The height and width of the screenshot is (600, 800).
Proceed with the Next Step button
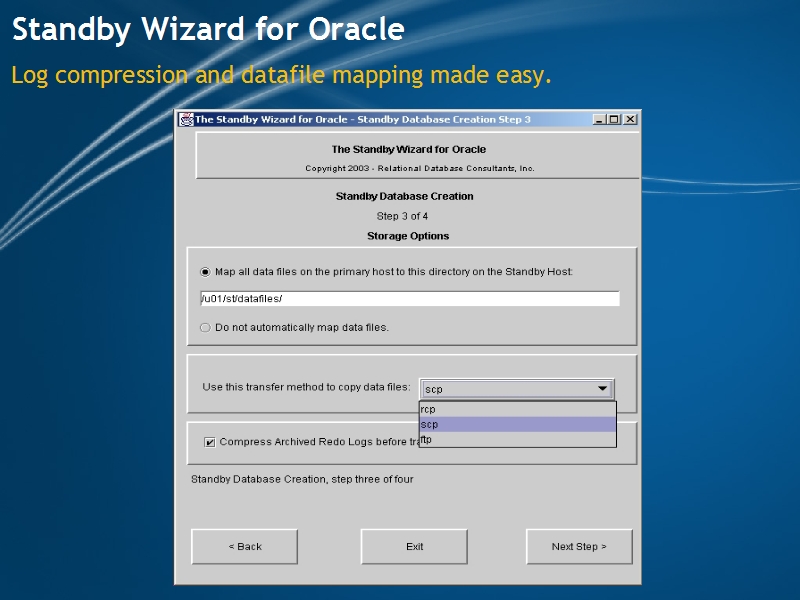point(579,546)
